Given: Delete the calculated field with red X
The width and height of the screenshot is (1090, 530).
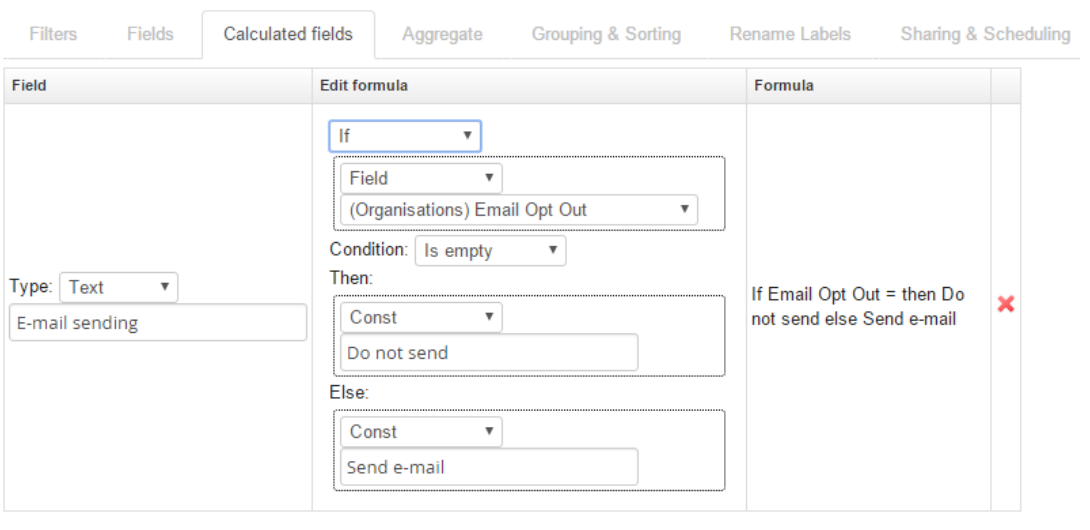Looking at the screenshot, I should tap(1006, 304).
